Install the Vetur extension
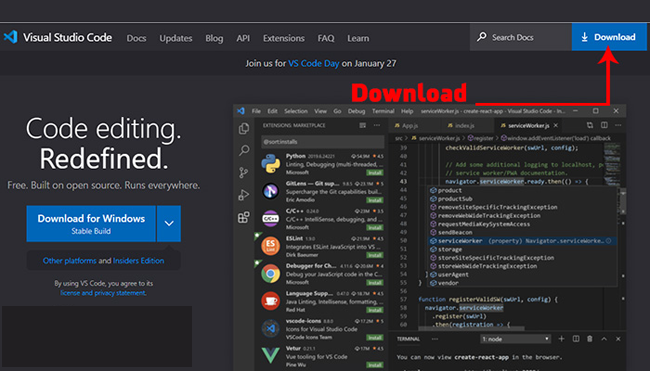Image resolution: width=650 pixels, height=371 pixels. coord(375,365)
